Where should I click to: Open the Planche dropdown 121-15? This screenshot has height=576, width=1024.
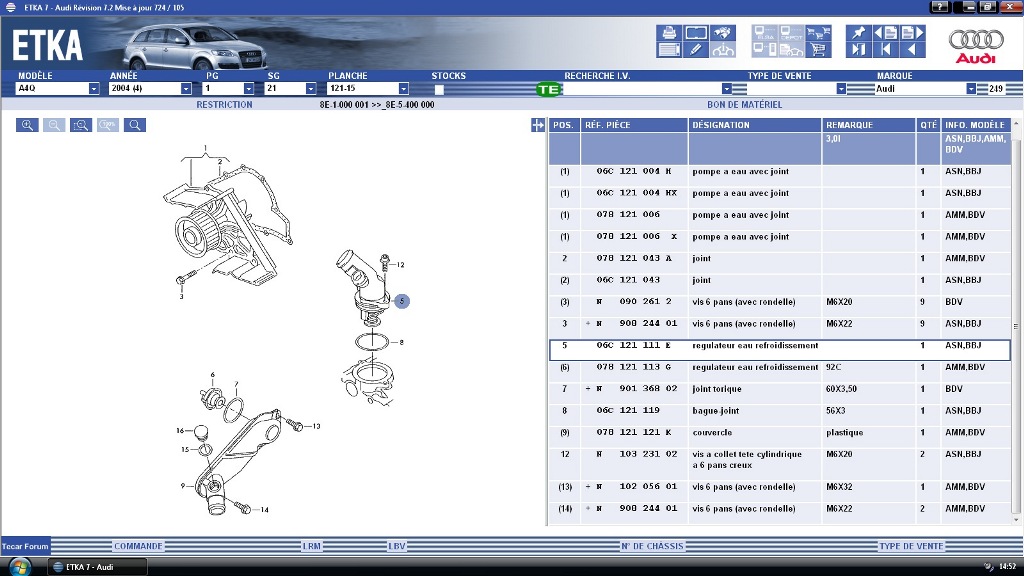tap(402, 89)
